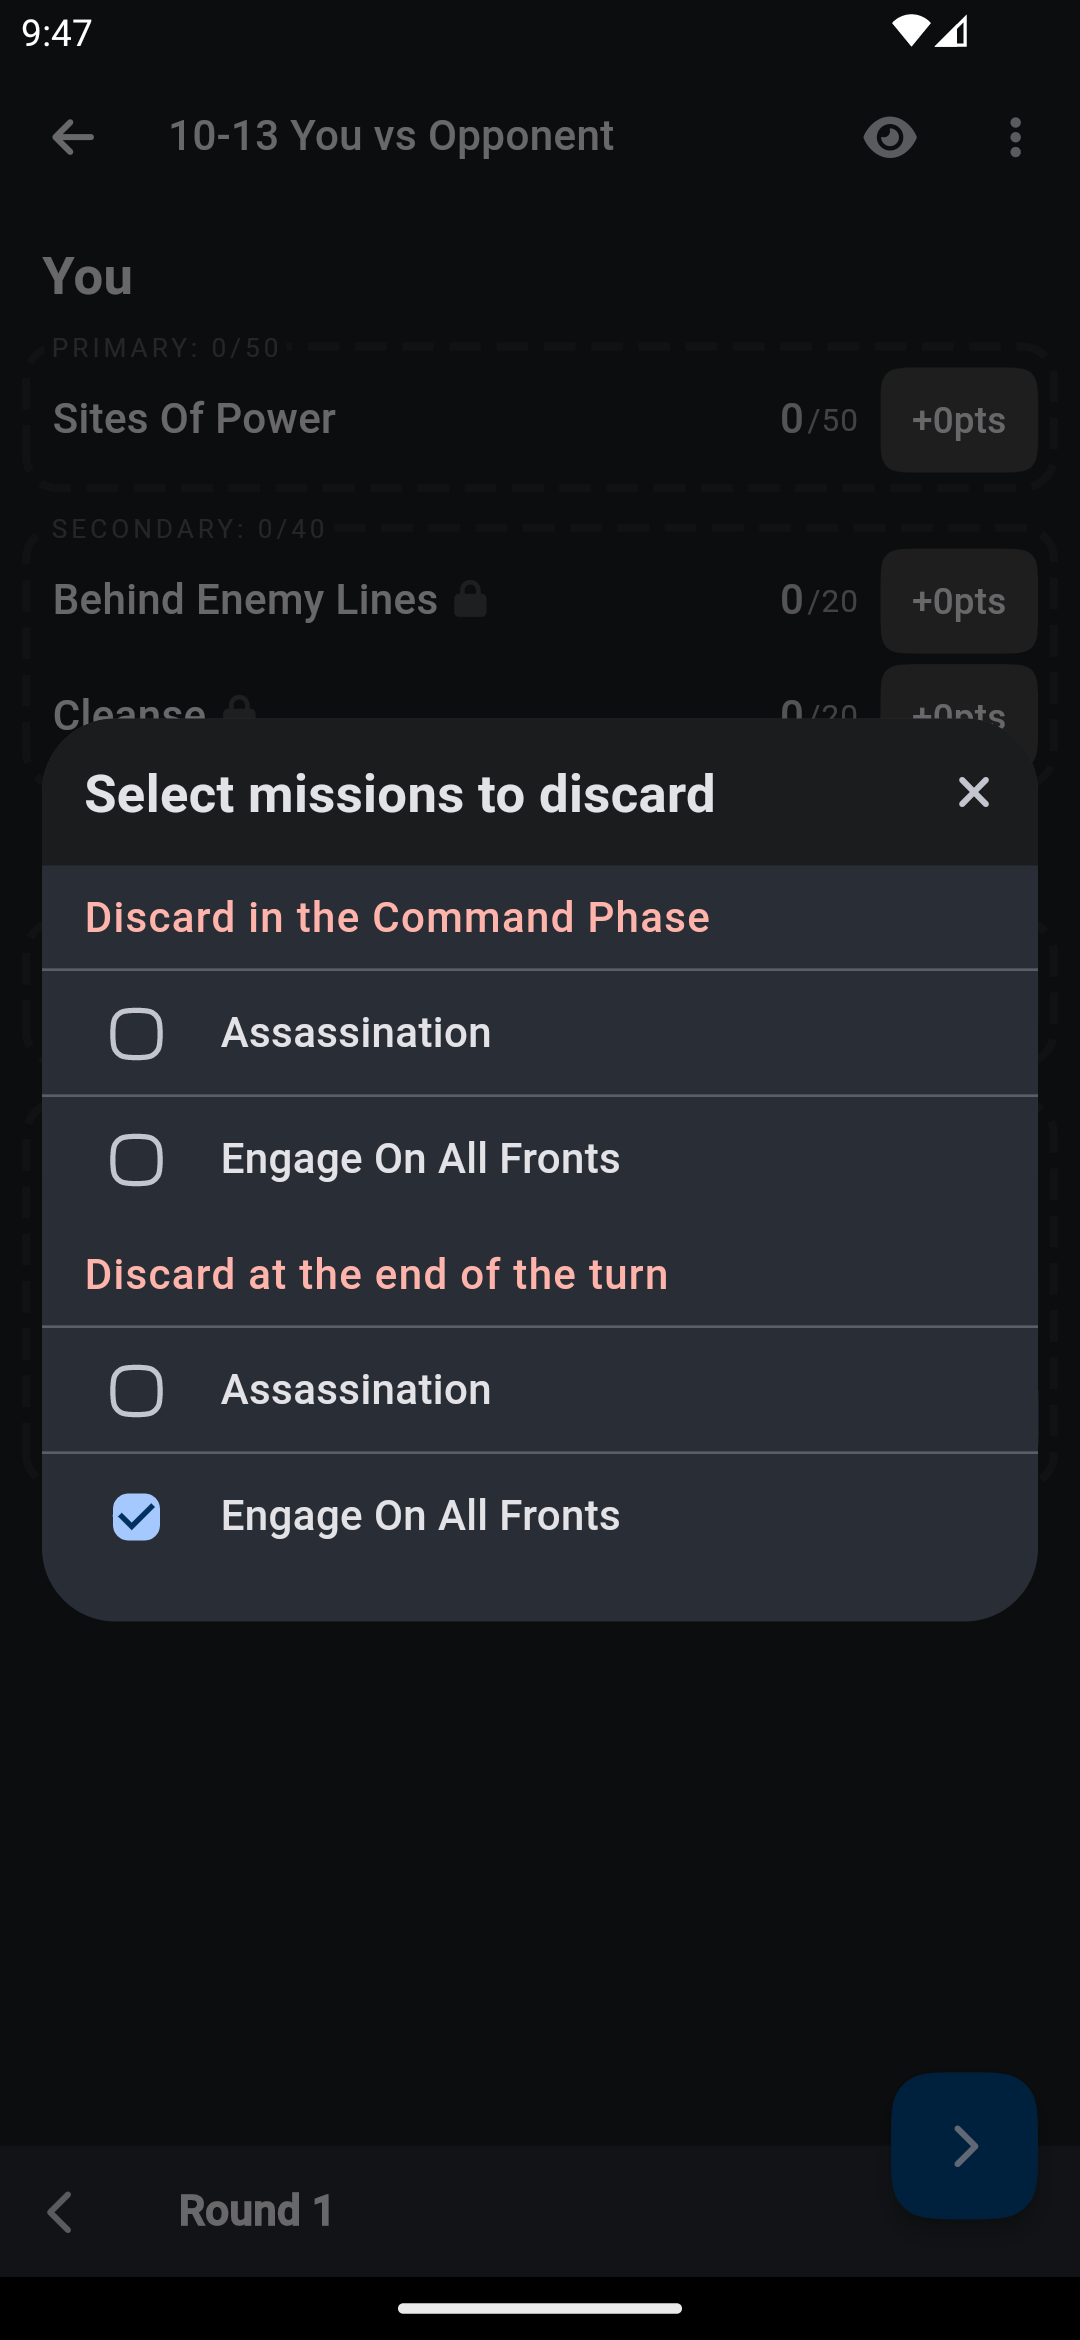Select the Sites Of Power primary mission
The width and height of the screenshot is (1080, 2340).
point(194,419)
